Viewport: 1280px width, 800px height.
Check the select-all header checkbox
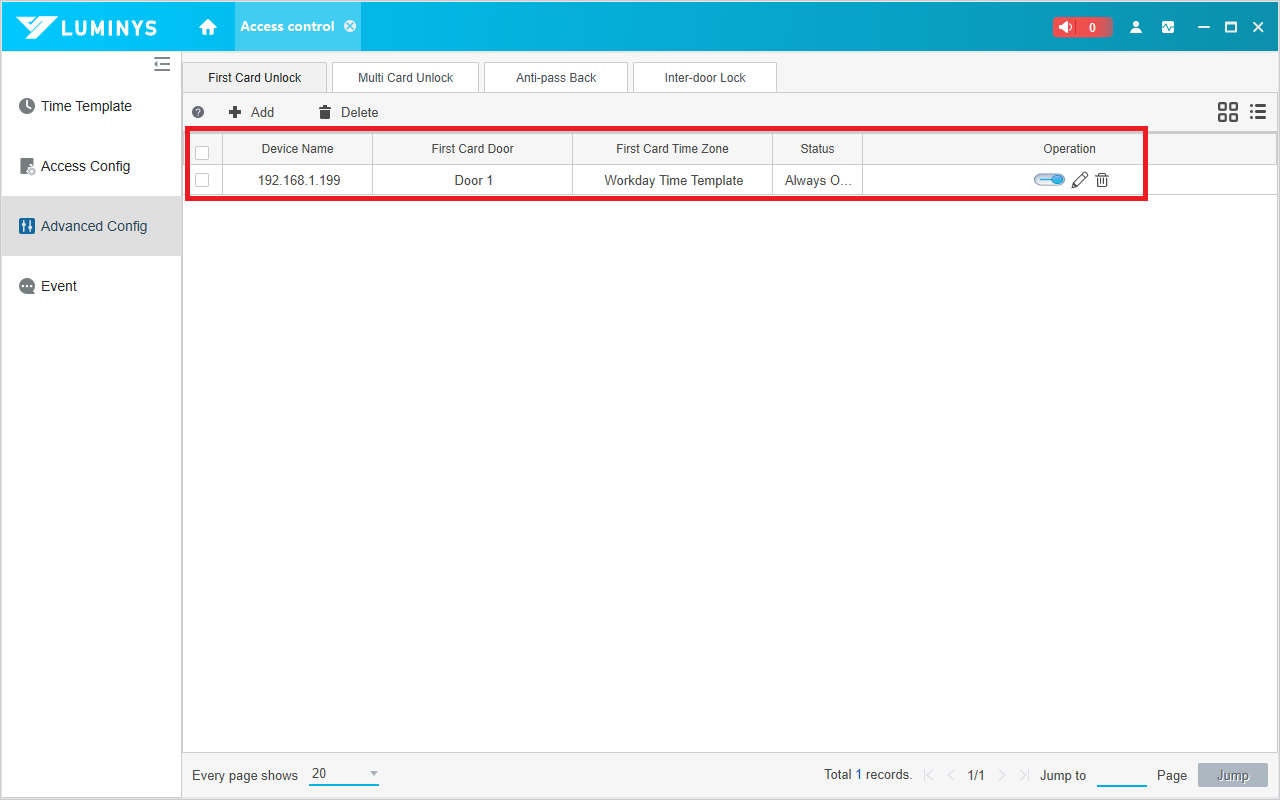[x=202, y=152]
